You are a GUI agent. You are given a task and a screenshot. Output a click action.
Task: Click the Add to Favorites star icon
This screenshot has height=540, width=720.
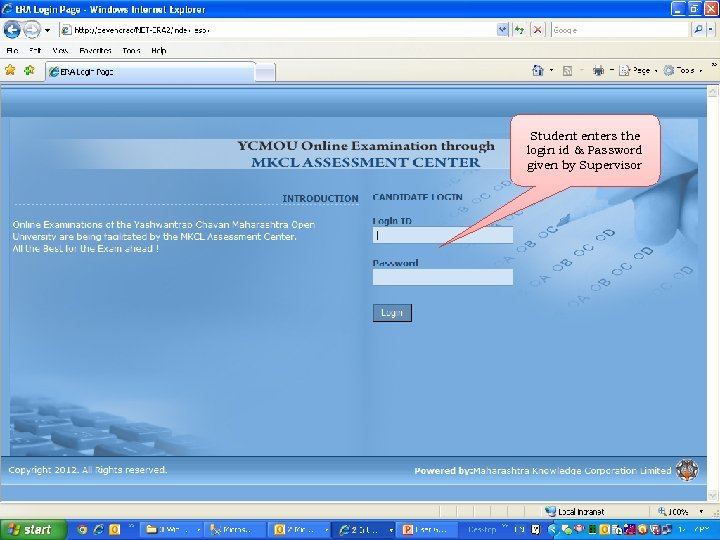pos(29,70)
